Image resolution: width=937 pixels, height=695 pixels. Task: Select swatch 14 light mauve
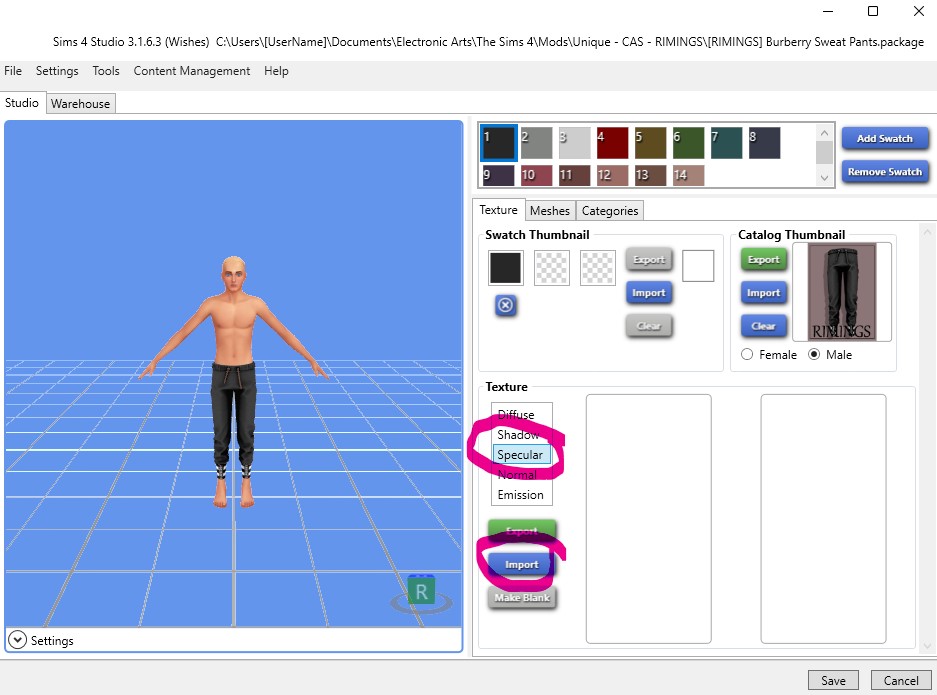tap(688, 176)
